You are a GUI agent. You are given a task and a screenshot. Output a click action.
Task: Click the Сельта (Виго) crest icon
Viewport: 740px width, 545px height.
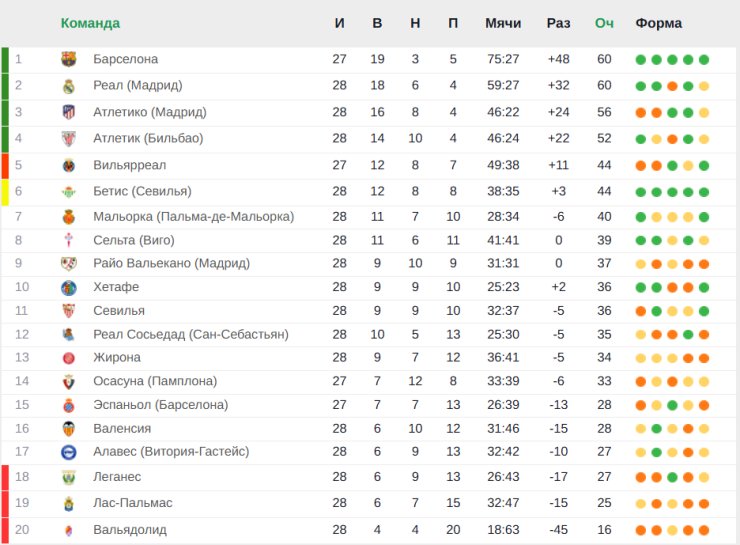pos(68,240)
